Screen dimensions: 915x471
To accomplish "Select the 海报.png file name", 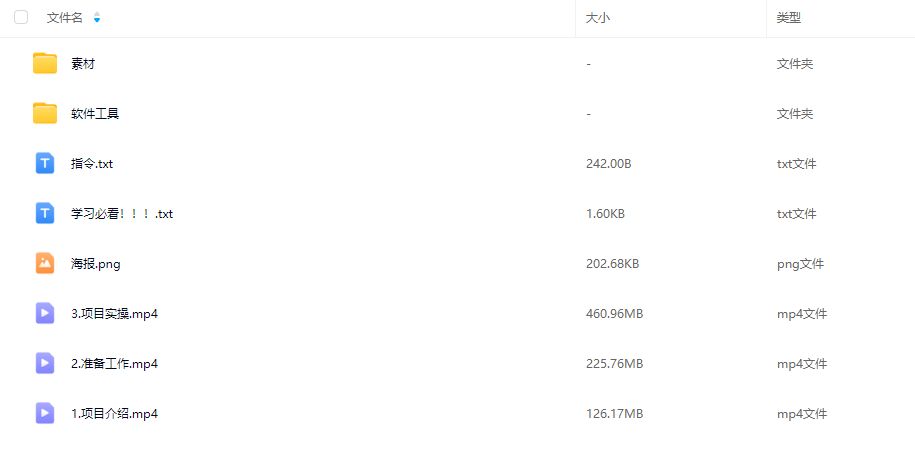I will pos(96,264).
